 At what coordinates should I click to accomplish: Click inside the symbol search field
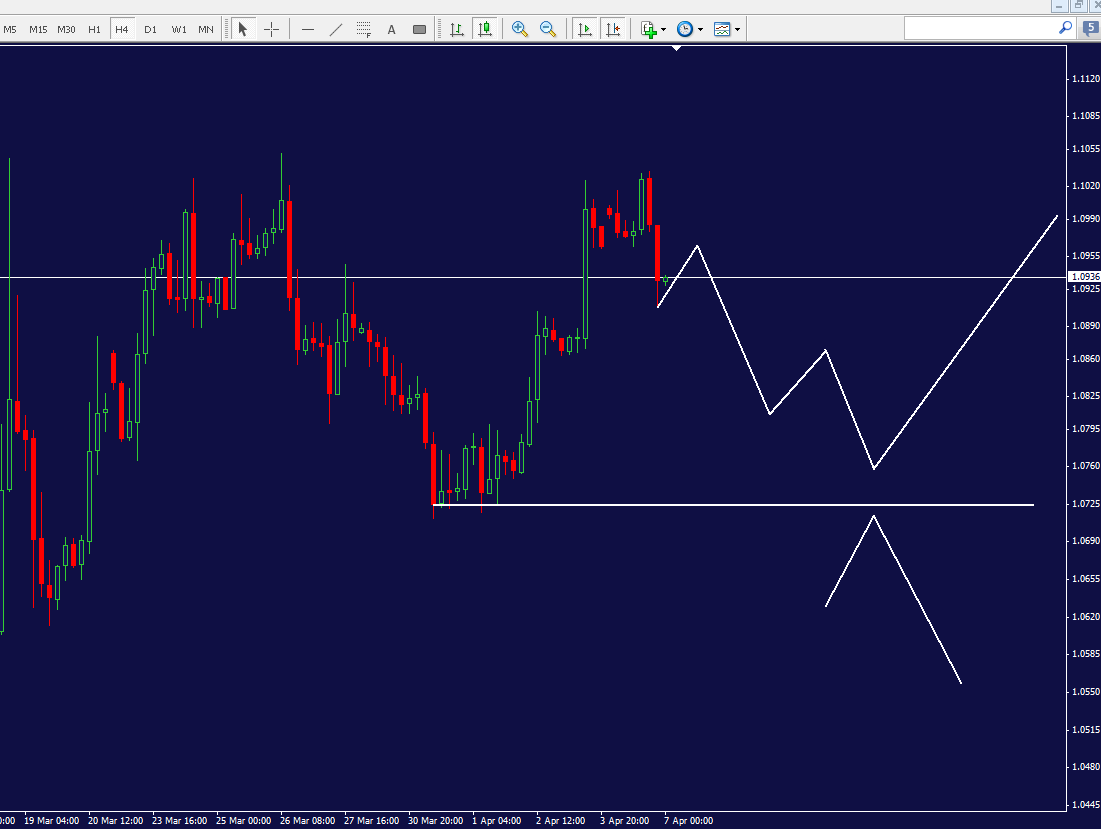tap(985, 28)
